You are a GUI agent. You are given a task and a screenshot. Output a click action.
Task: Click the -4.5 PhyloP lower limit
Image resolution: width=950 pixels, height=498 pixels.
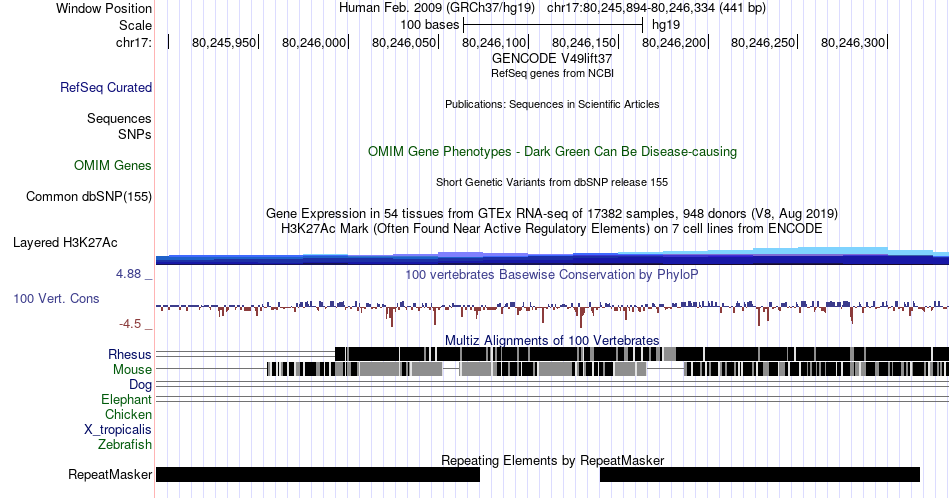130,324
